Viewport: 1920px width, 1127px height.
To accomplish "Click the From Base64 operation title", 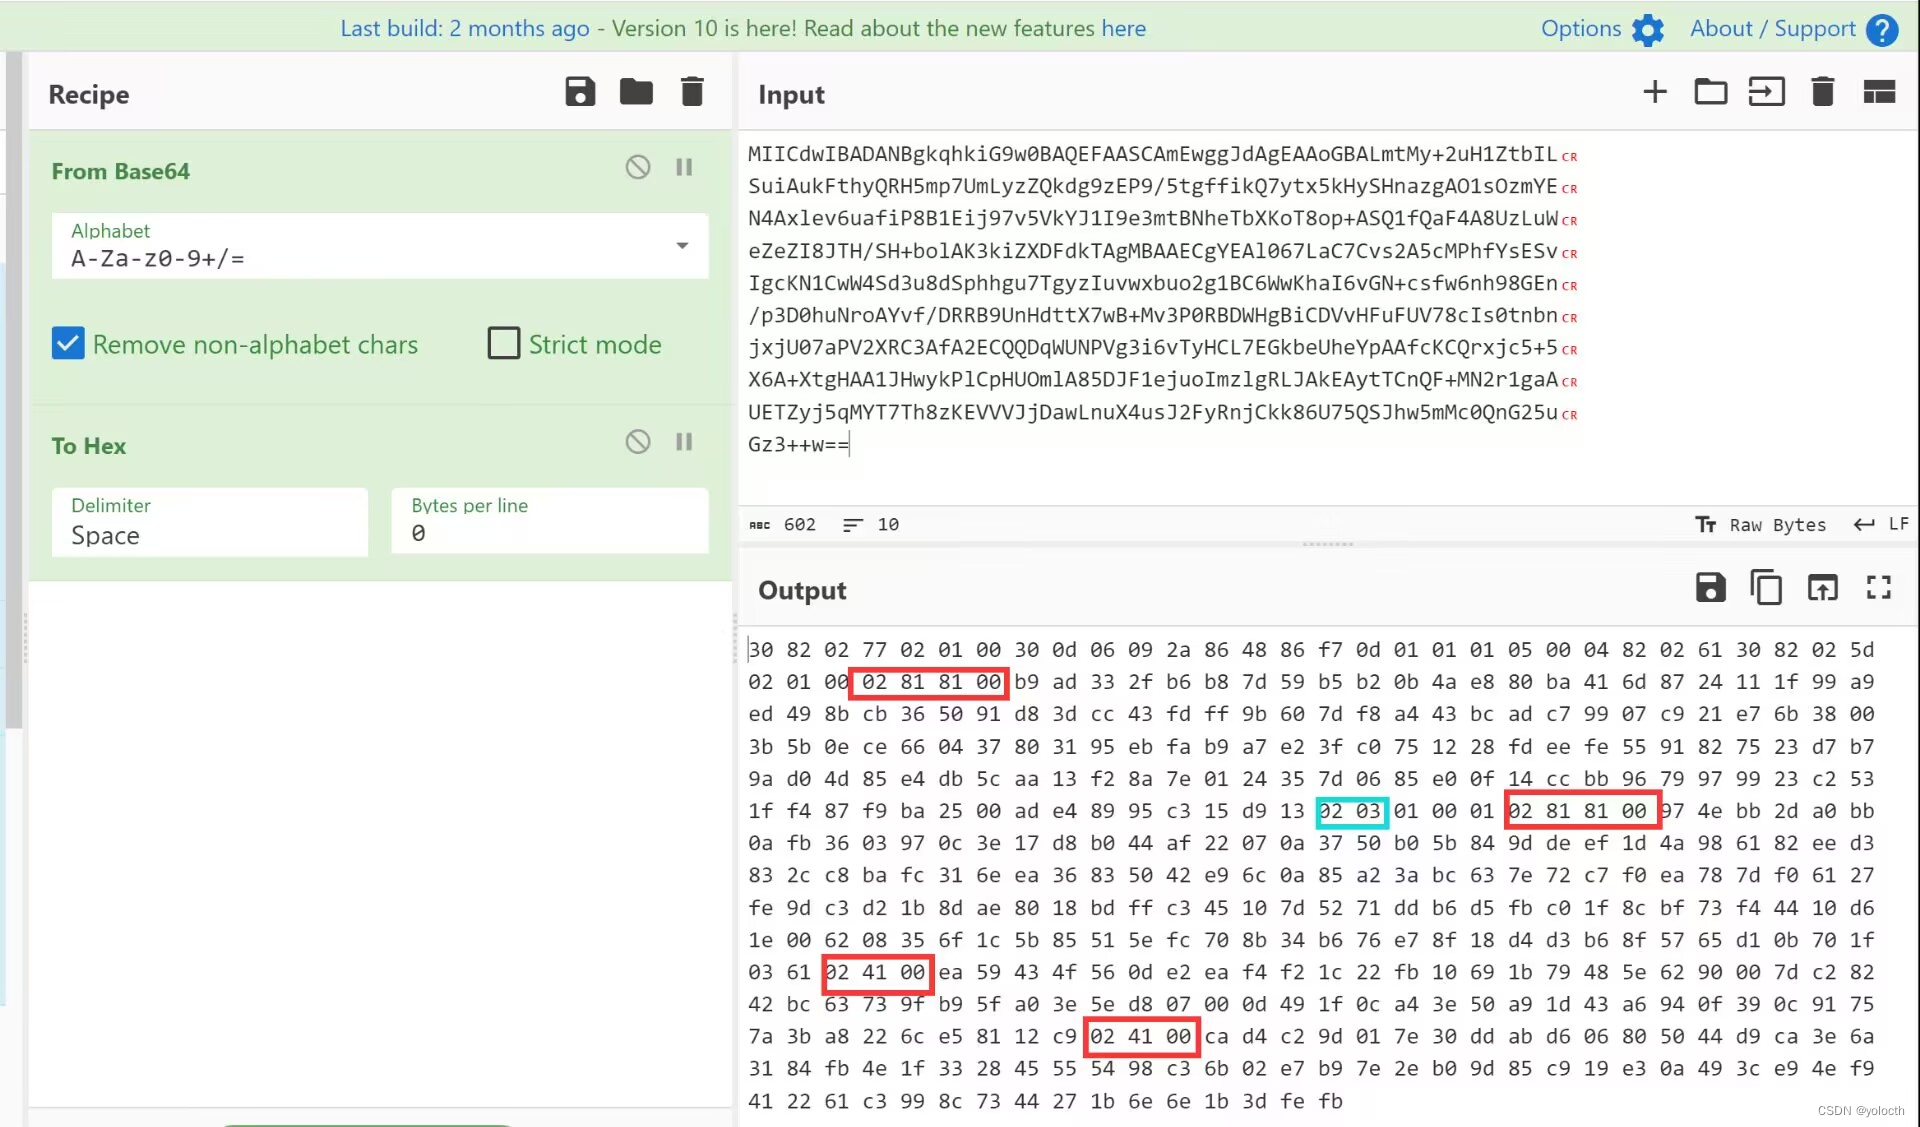I will coord(121,171).
